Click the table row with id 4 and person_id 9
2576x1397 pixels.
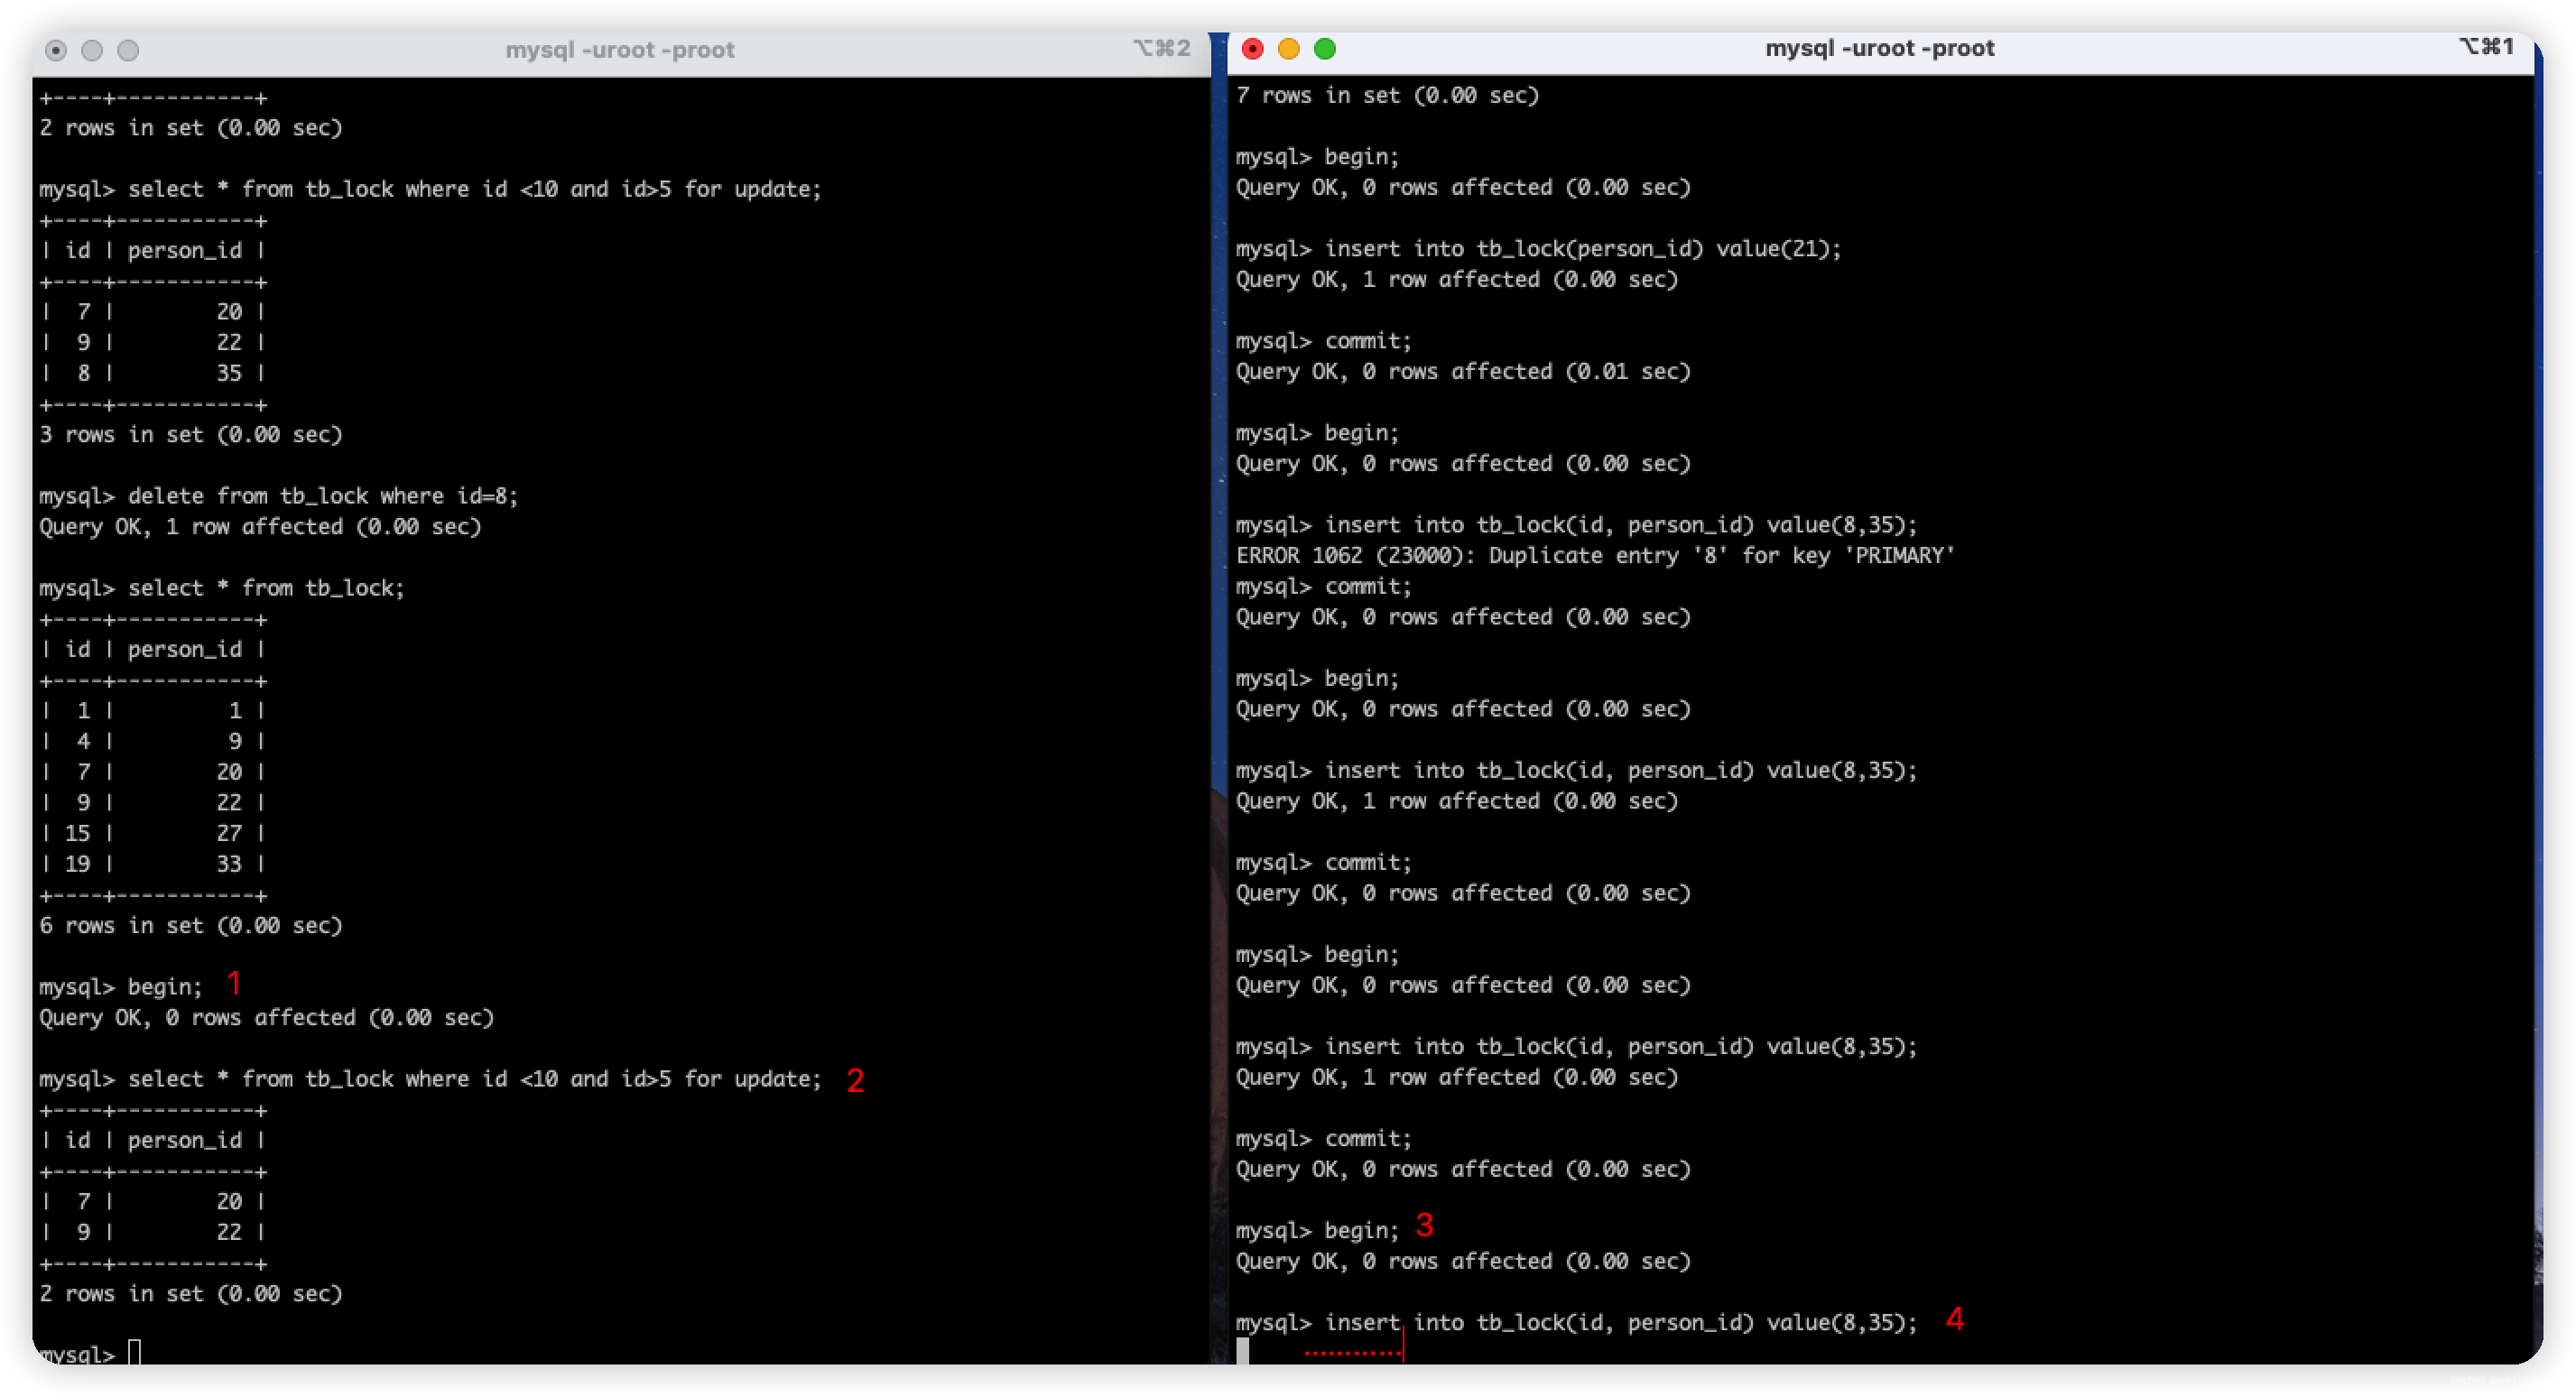pyautogui.click(x=153, y=741)
